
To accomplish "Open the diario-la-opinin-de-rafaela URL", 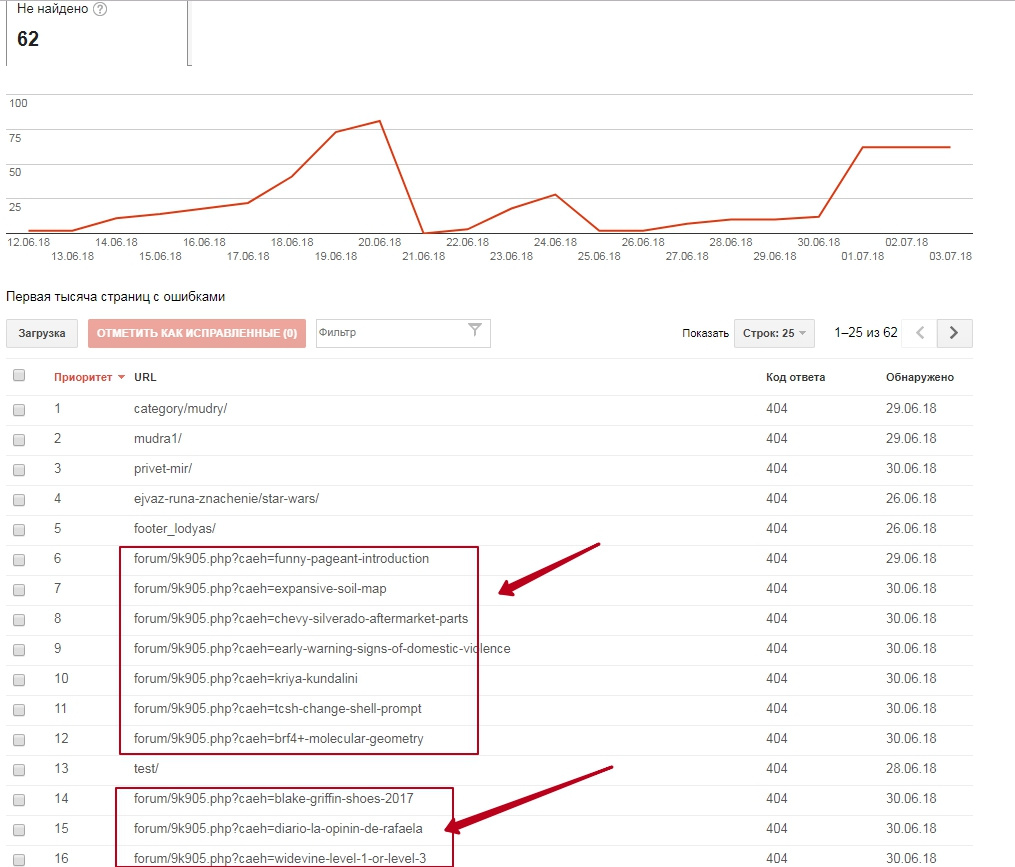I will pyautogui.click(x=278, y=828).
